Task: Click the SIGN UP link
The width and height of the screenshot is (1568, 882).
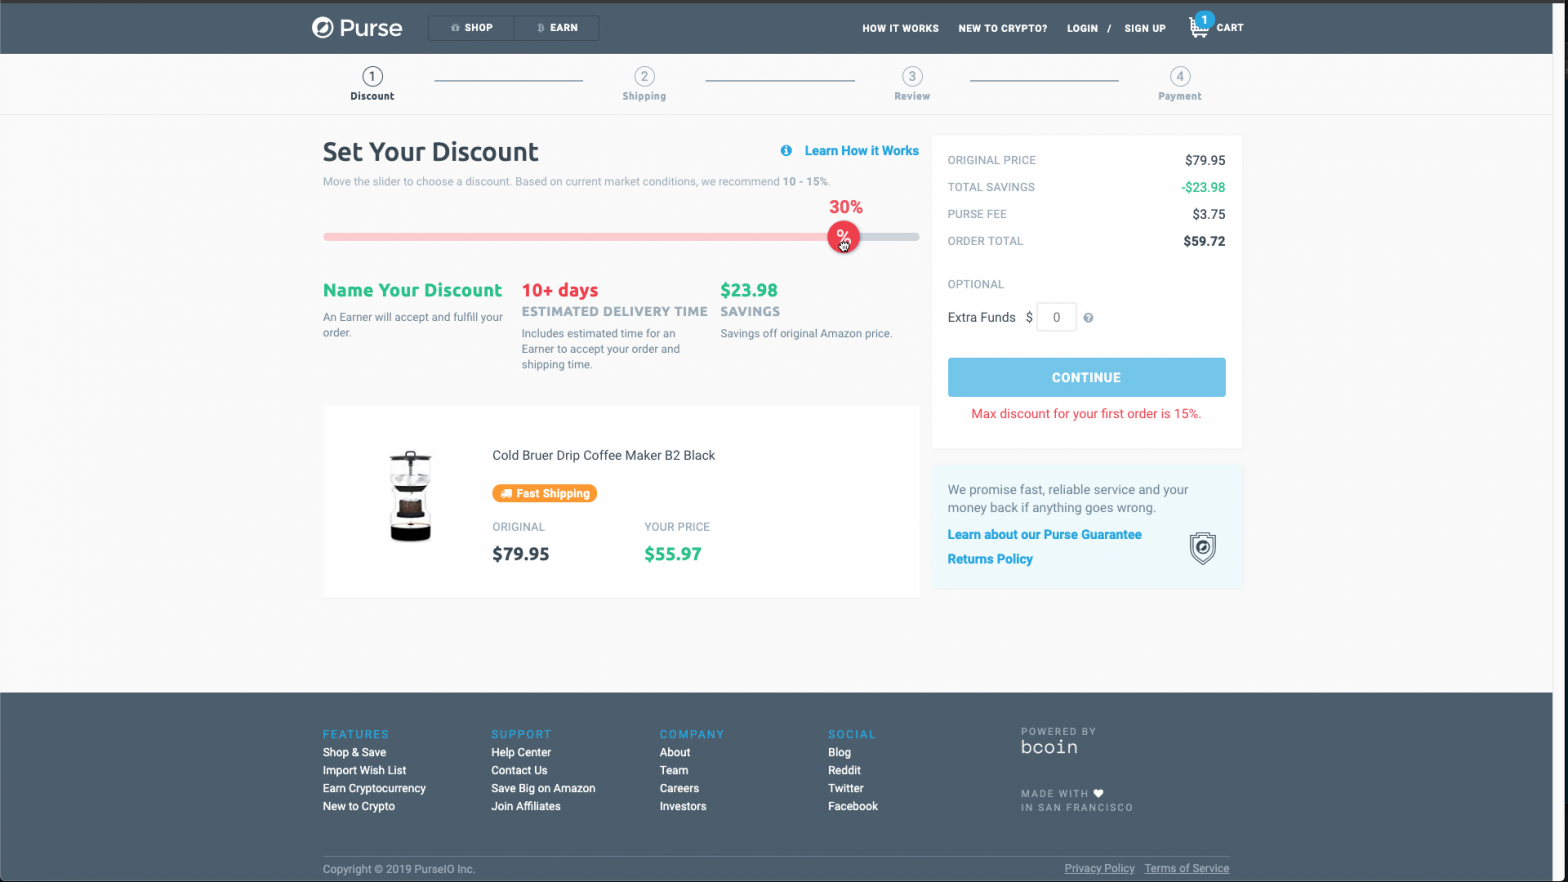Action: coord(1145,28)
